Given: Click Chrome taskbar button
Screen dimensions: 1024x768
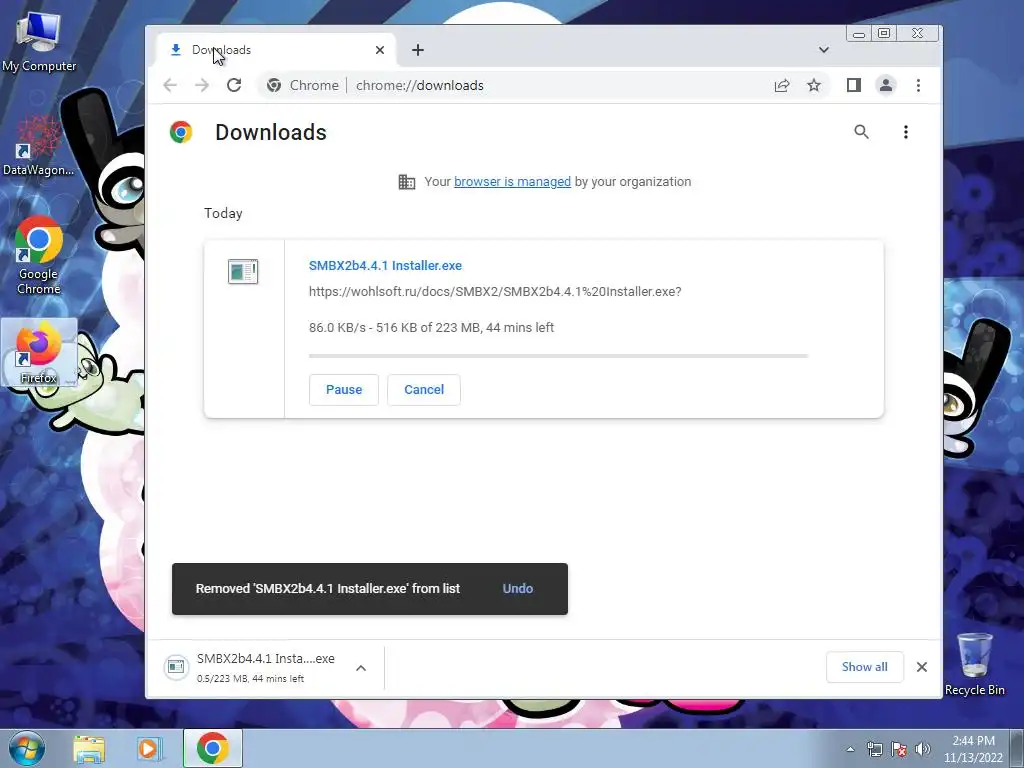Looking at the screenshot, I should (x=213, y=748).
